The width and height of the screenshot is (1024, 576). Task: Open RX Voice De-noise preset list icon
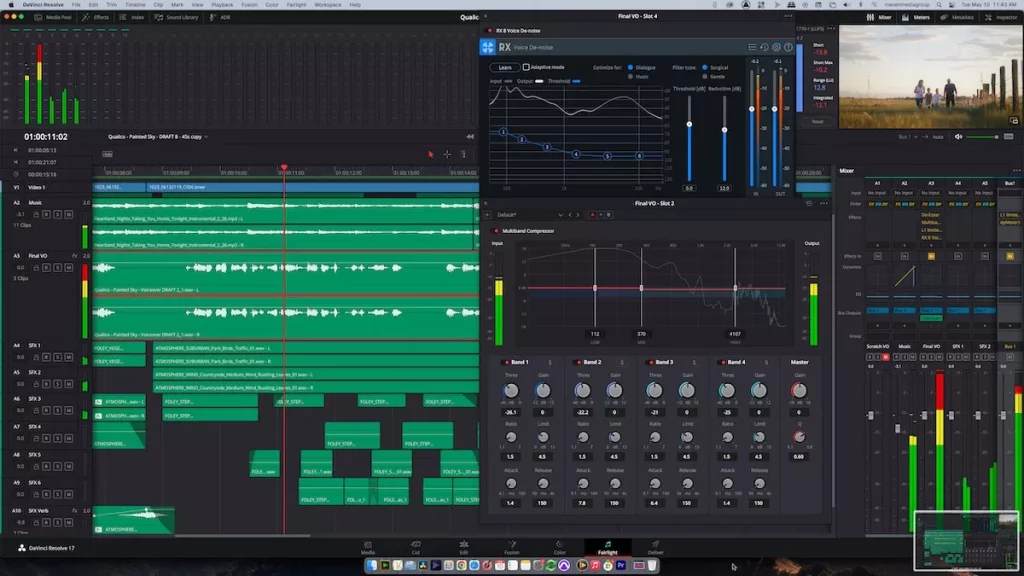click(x=752, y=47)
